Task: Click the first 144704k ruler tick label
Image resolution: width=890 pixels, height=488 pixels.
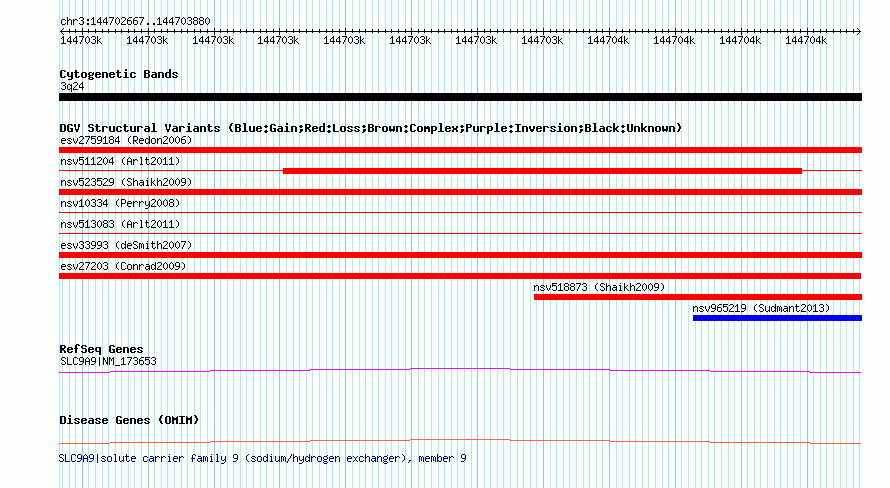Action: (608, 40)
